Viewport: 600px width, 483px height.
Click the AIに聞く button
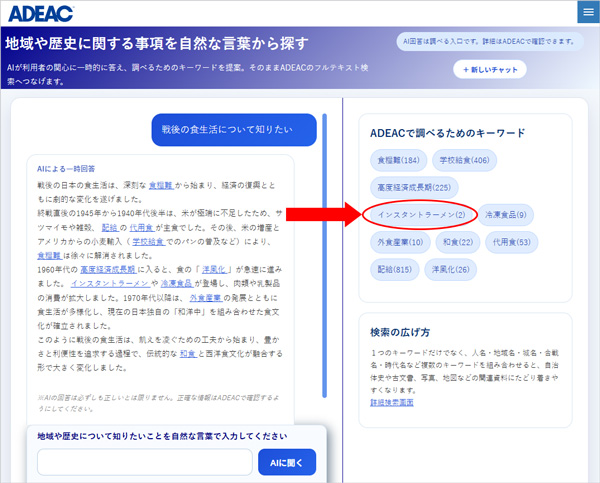[x=287, y=462]
